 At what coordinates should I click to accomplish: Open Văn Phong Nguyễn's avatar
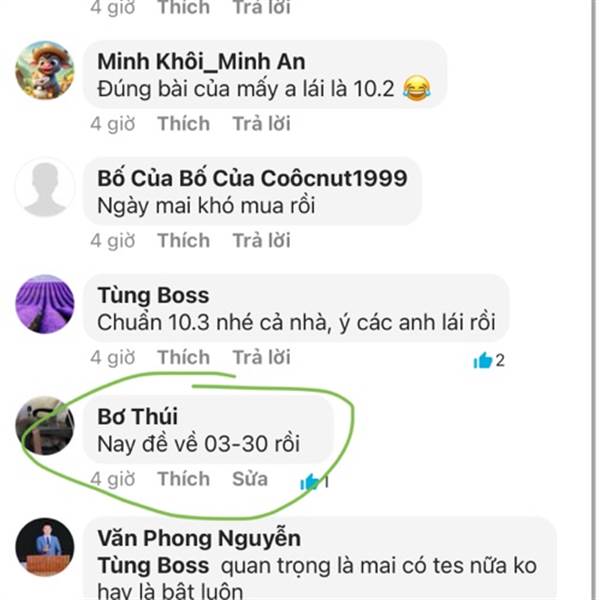click(45, 547)
